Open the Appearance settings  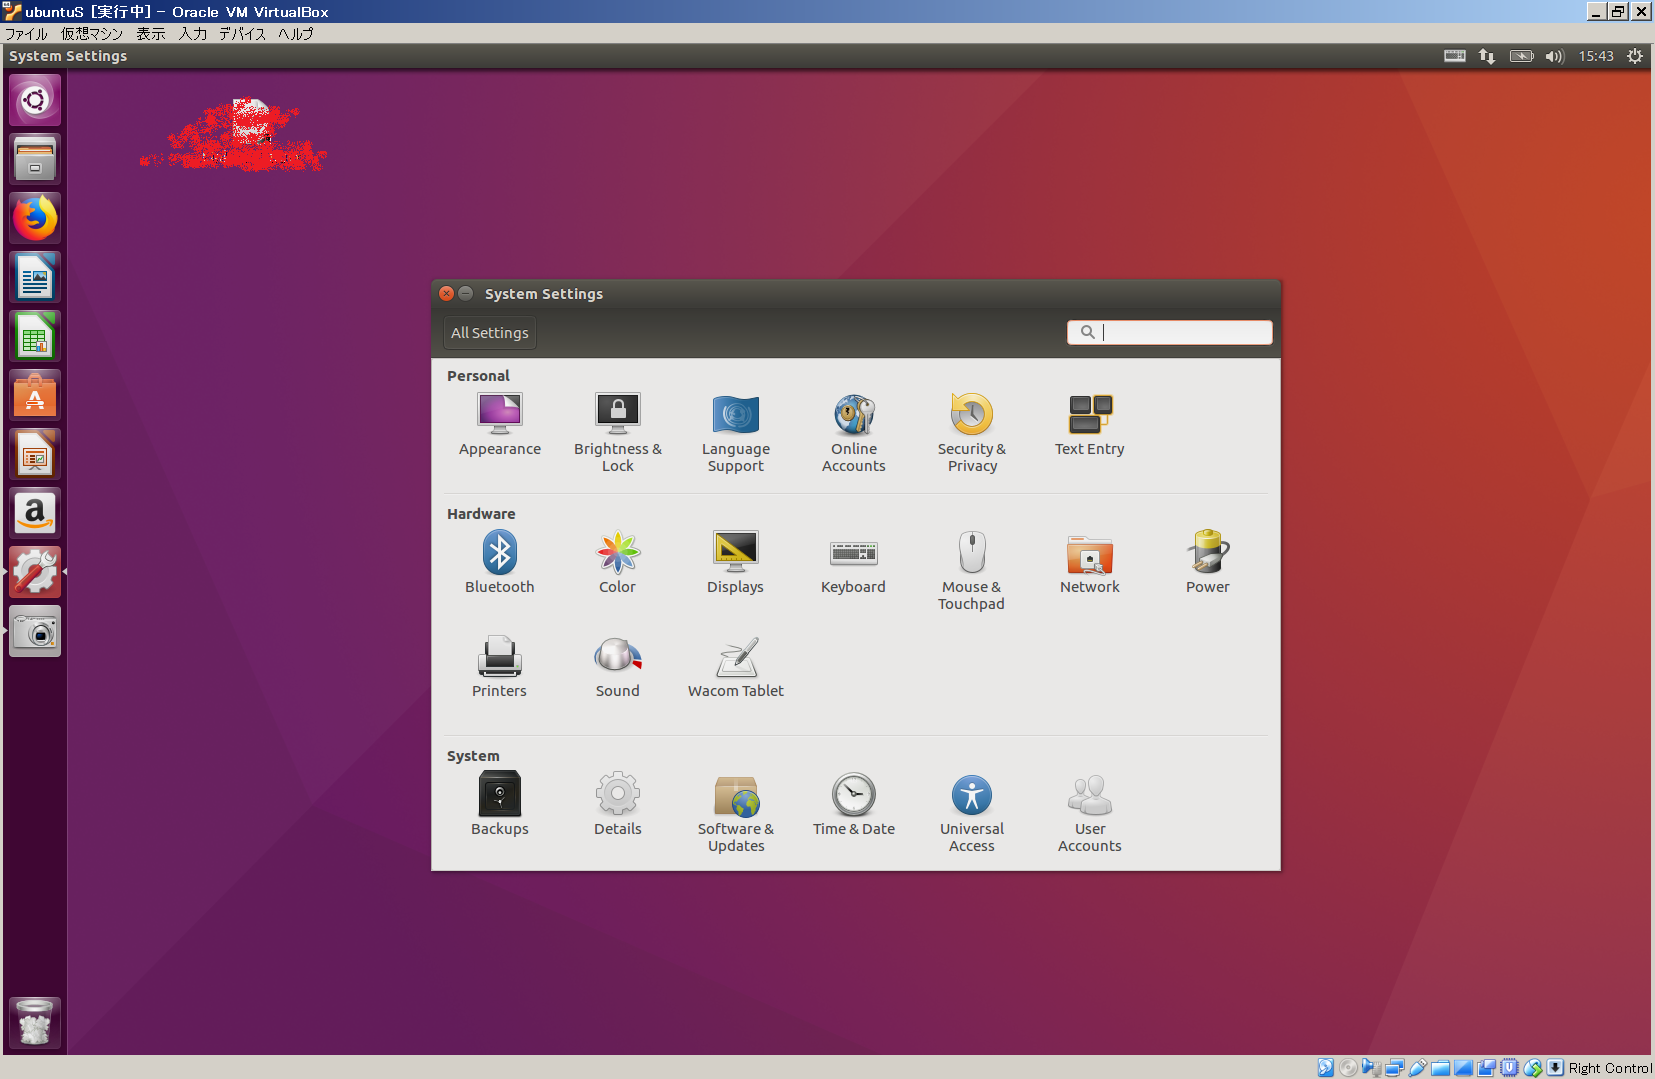point(499,424)
